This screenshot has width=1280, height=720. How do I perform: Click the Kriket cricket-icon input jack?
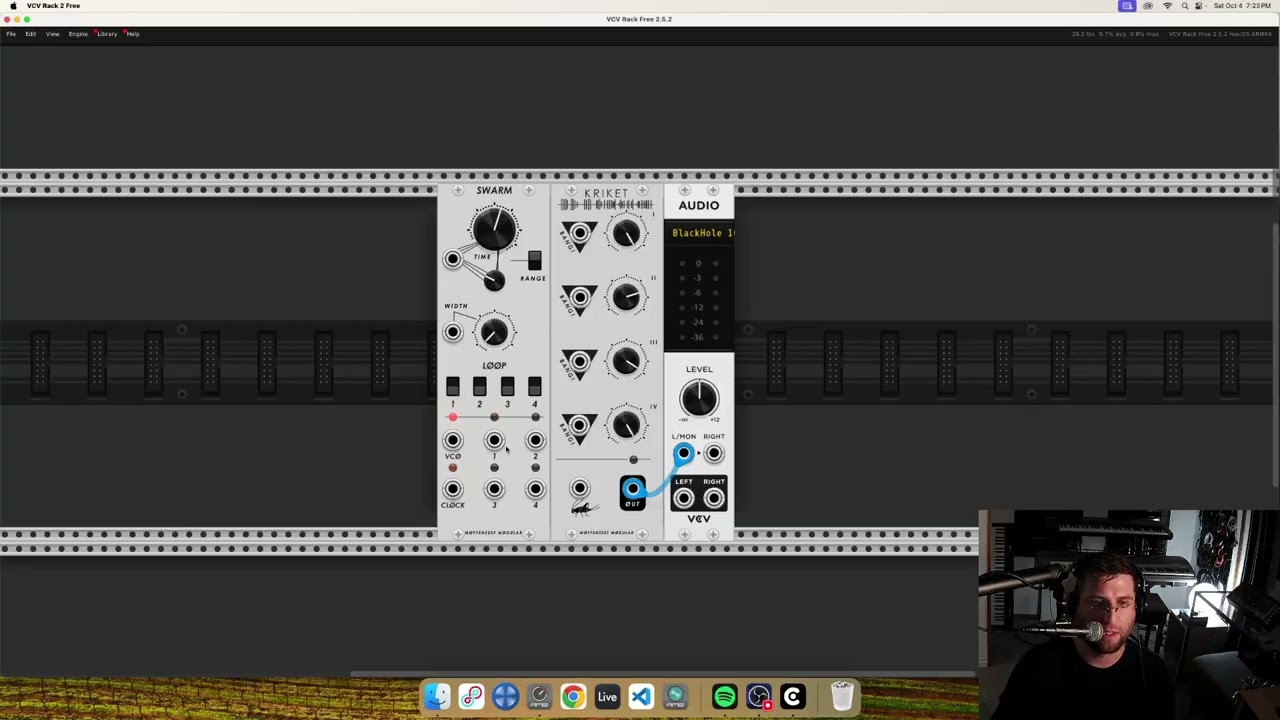pyautogui.click(x=580, y=489)
